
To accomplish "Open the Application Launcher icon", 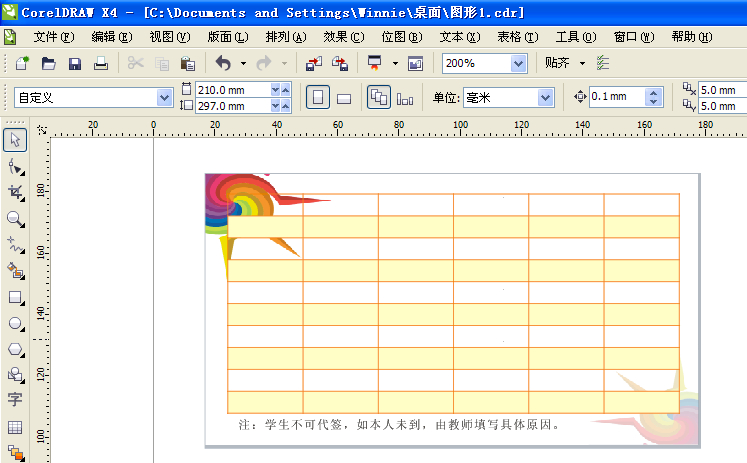I will [x=374, y=63].
